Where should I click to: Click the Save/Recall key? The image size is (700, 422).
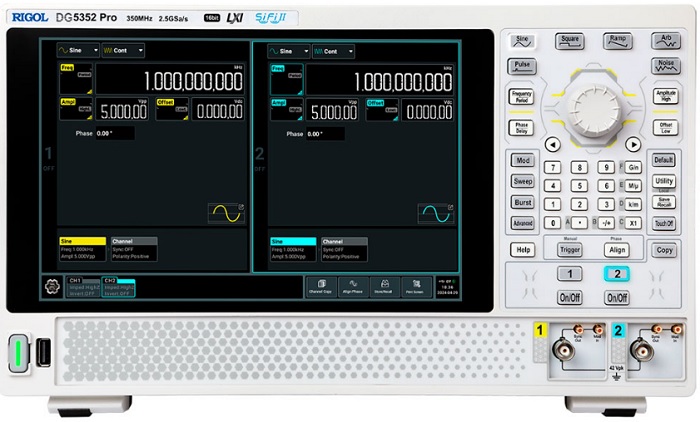664,202
